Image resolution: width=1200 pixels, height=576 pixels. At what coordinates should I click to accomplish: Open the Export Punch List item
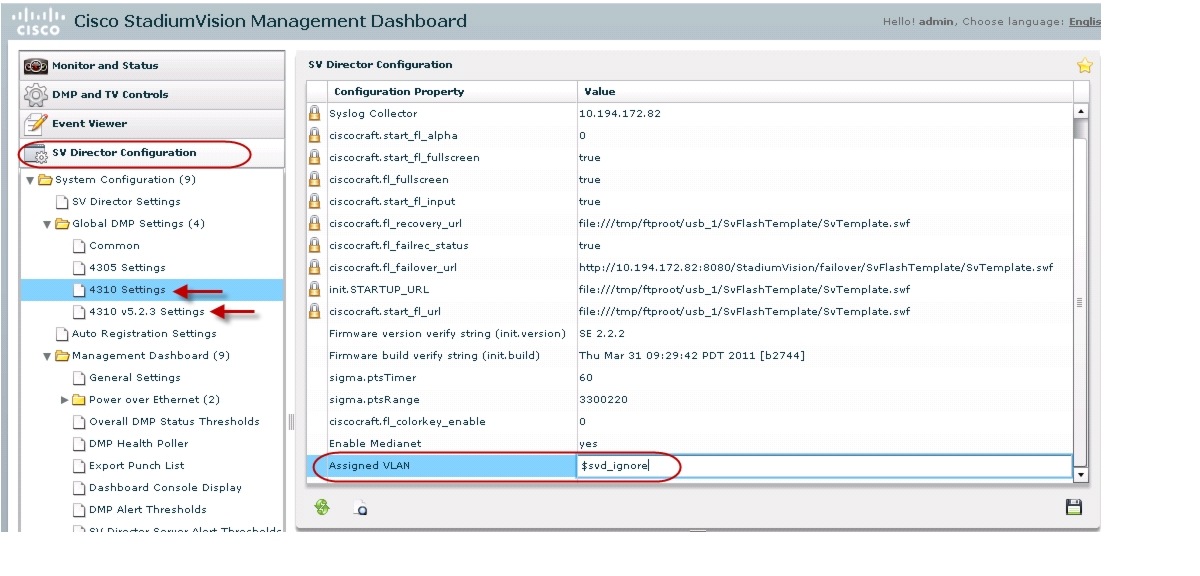(137, 466)
